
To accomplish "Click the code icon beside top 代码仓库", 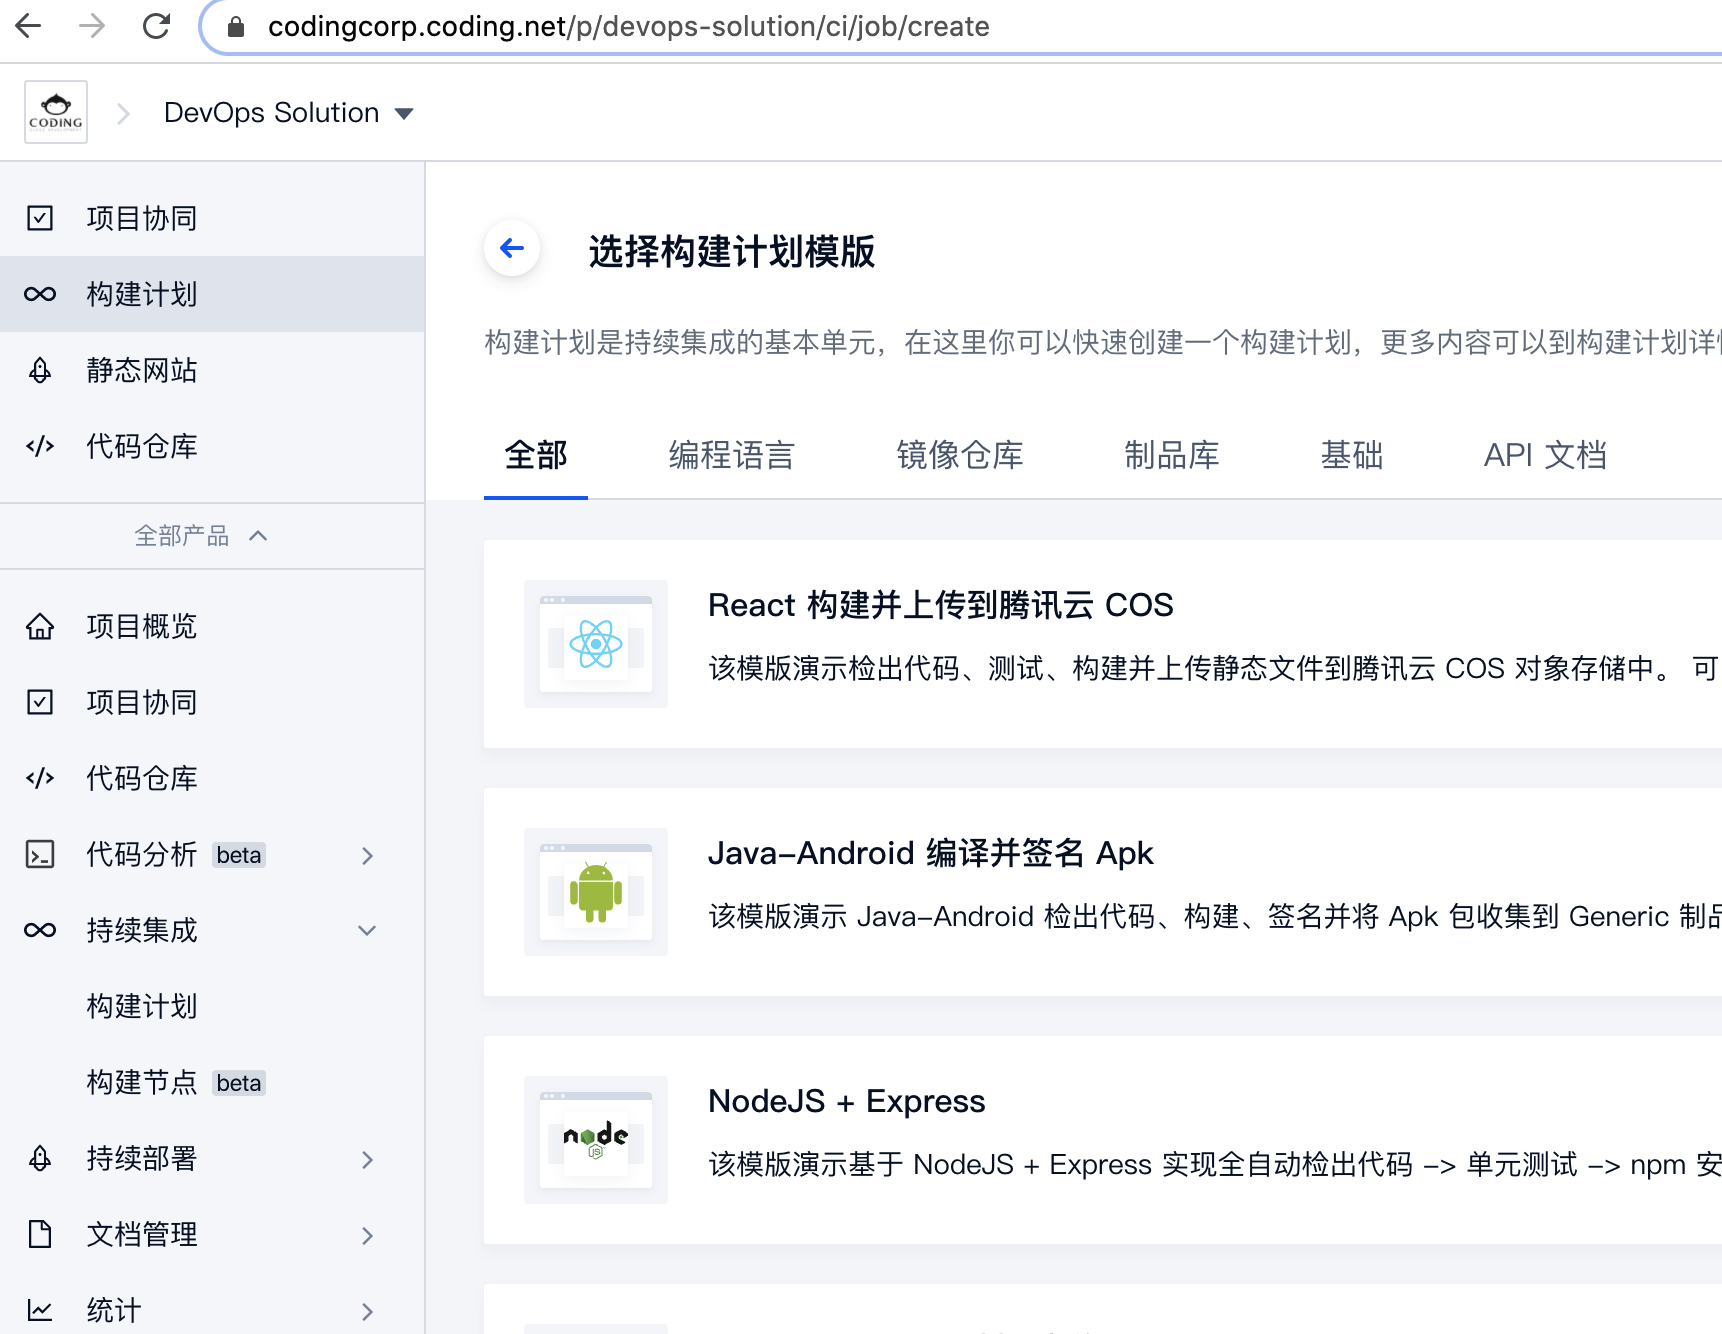I will coord(40,446).
